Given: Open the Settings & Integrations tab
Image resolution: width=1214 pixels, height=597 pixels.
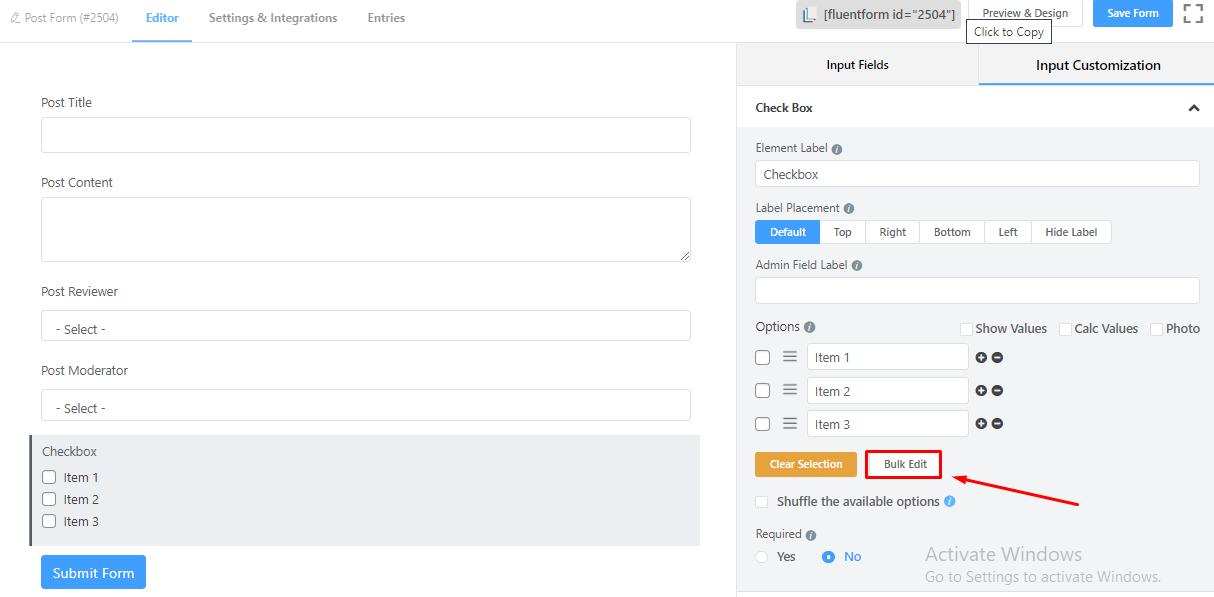Looking at the screenshot, I should tap(273, 18).
